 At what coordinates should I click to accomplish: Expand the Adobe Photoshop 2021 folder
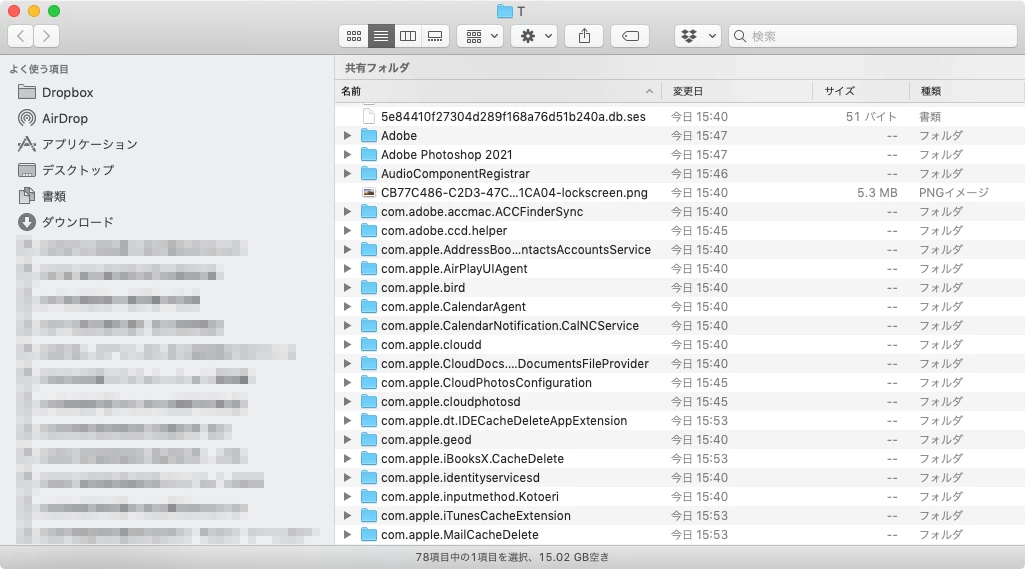pyautogui.click(x=347, y=154)
